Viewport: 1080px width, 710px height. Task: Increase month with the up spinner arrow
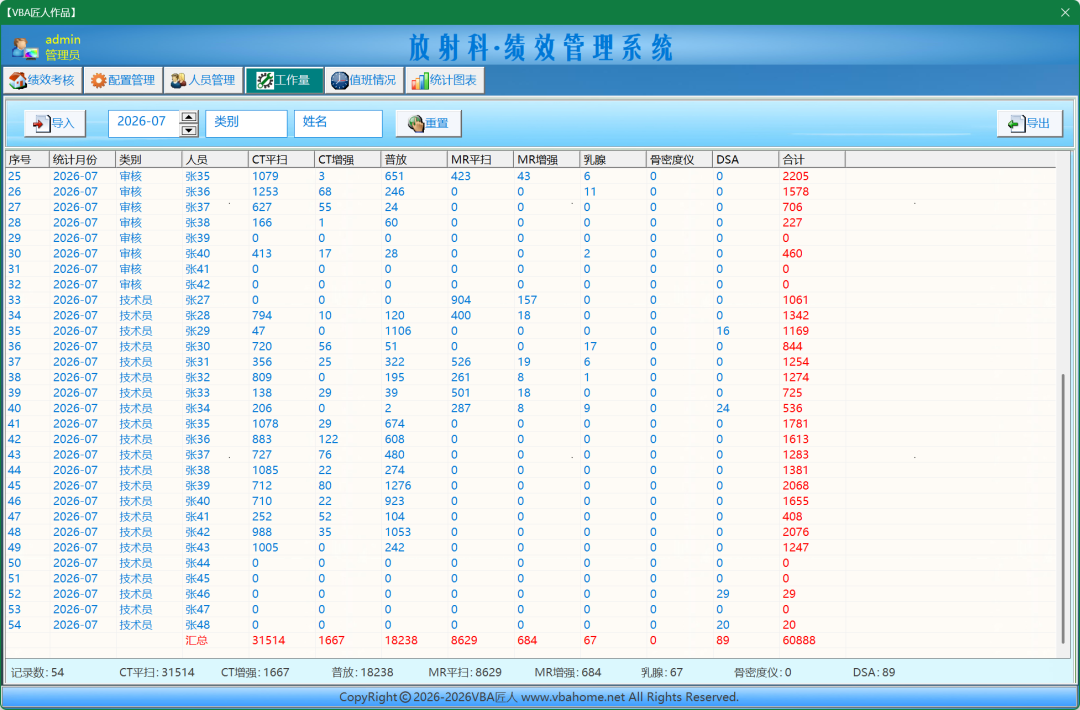tap(189, 116)
